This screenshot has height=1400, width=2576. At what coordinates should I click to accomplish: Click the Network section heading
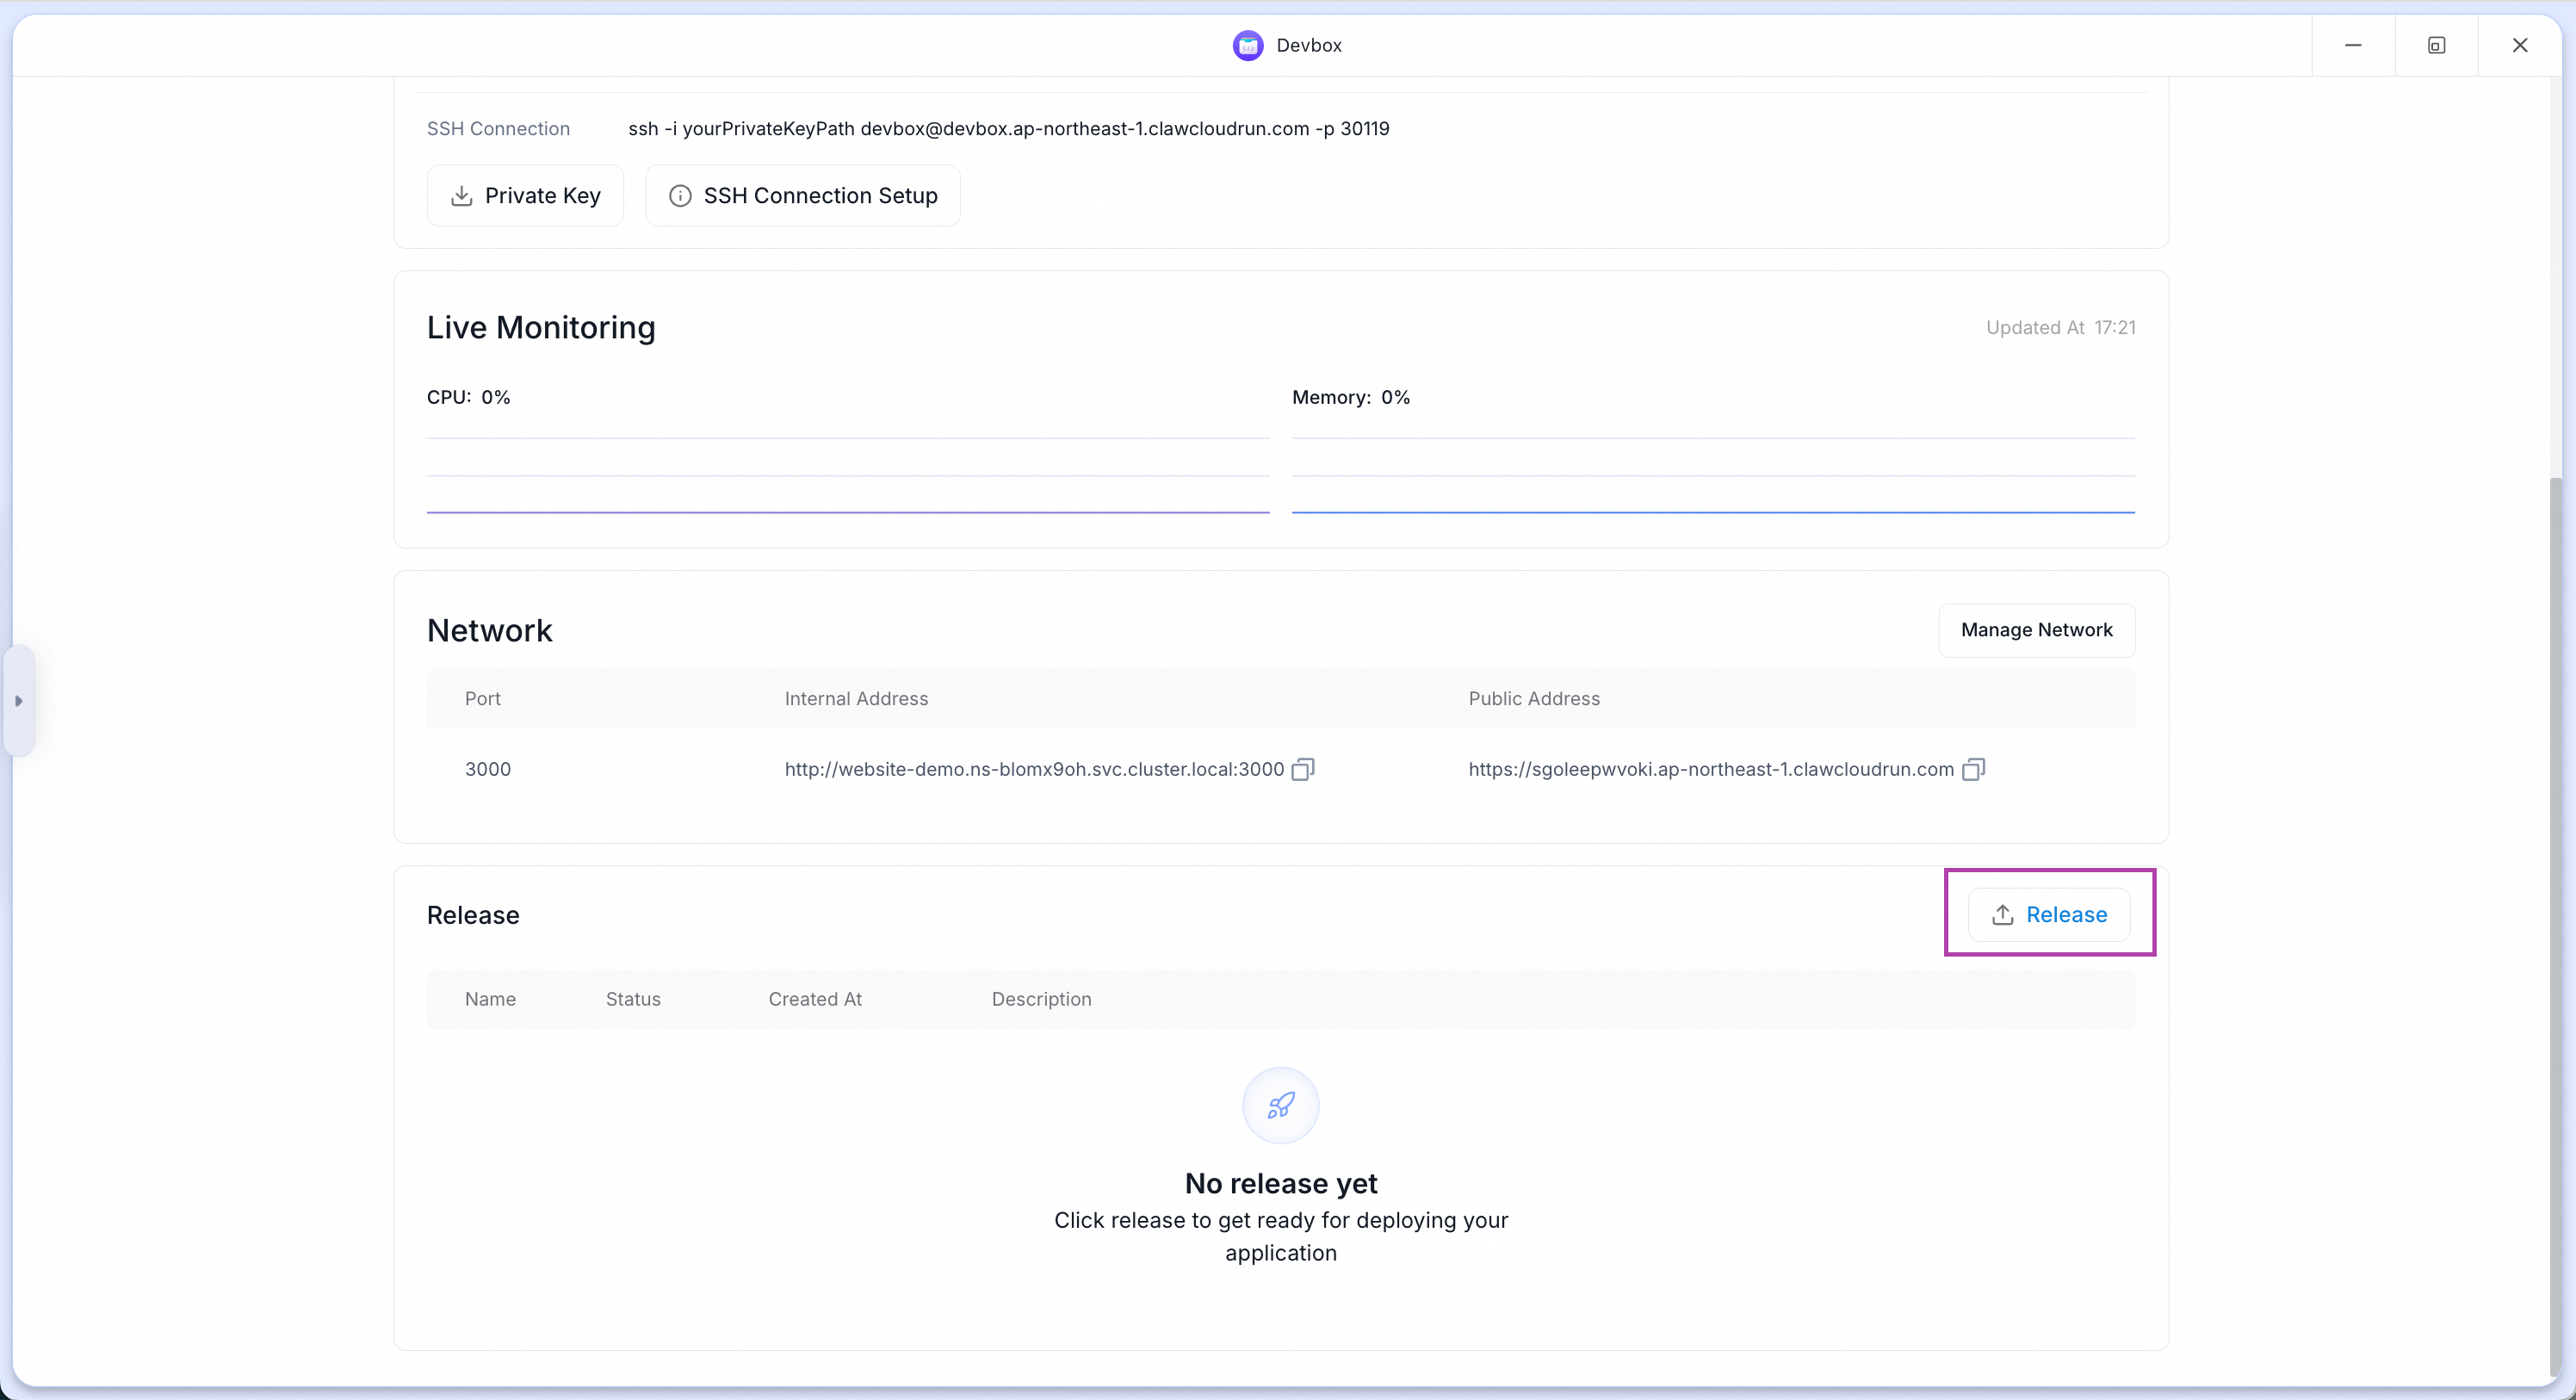pyautogui.click(x=489, y=631)
